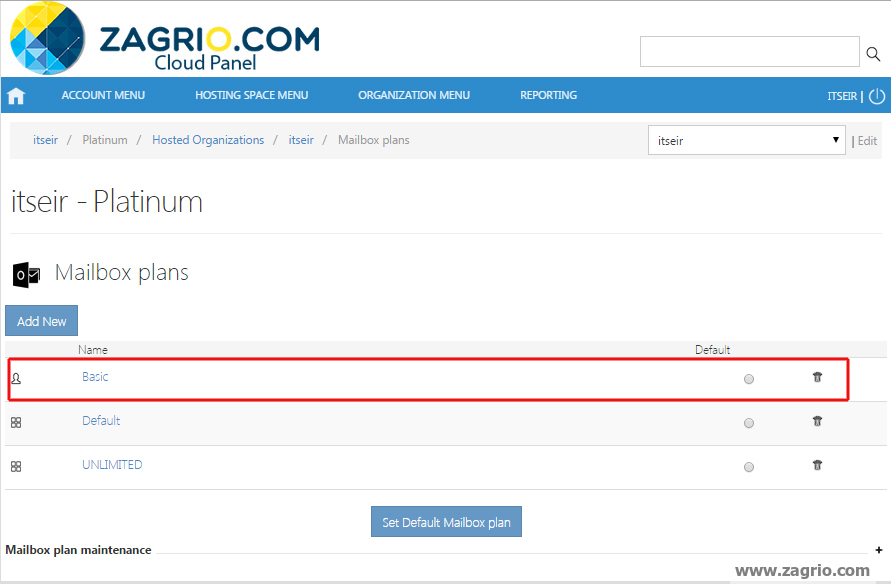This screenshot has width=891, height=584.
Task: Click the grid icon in Default row
Action: click(16, 423)
